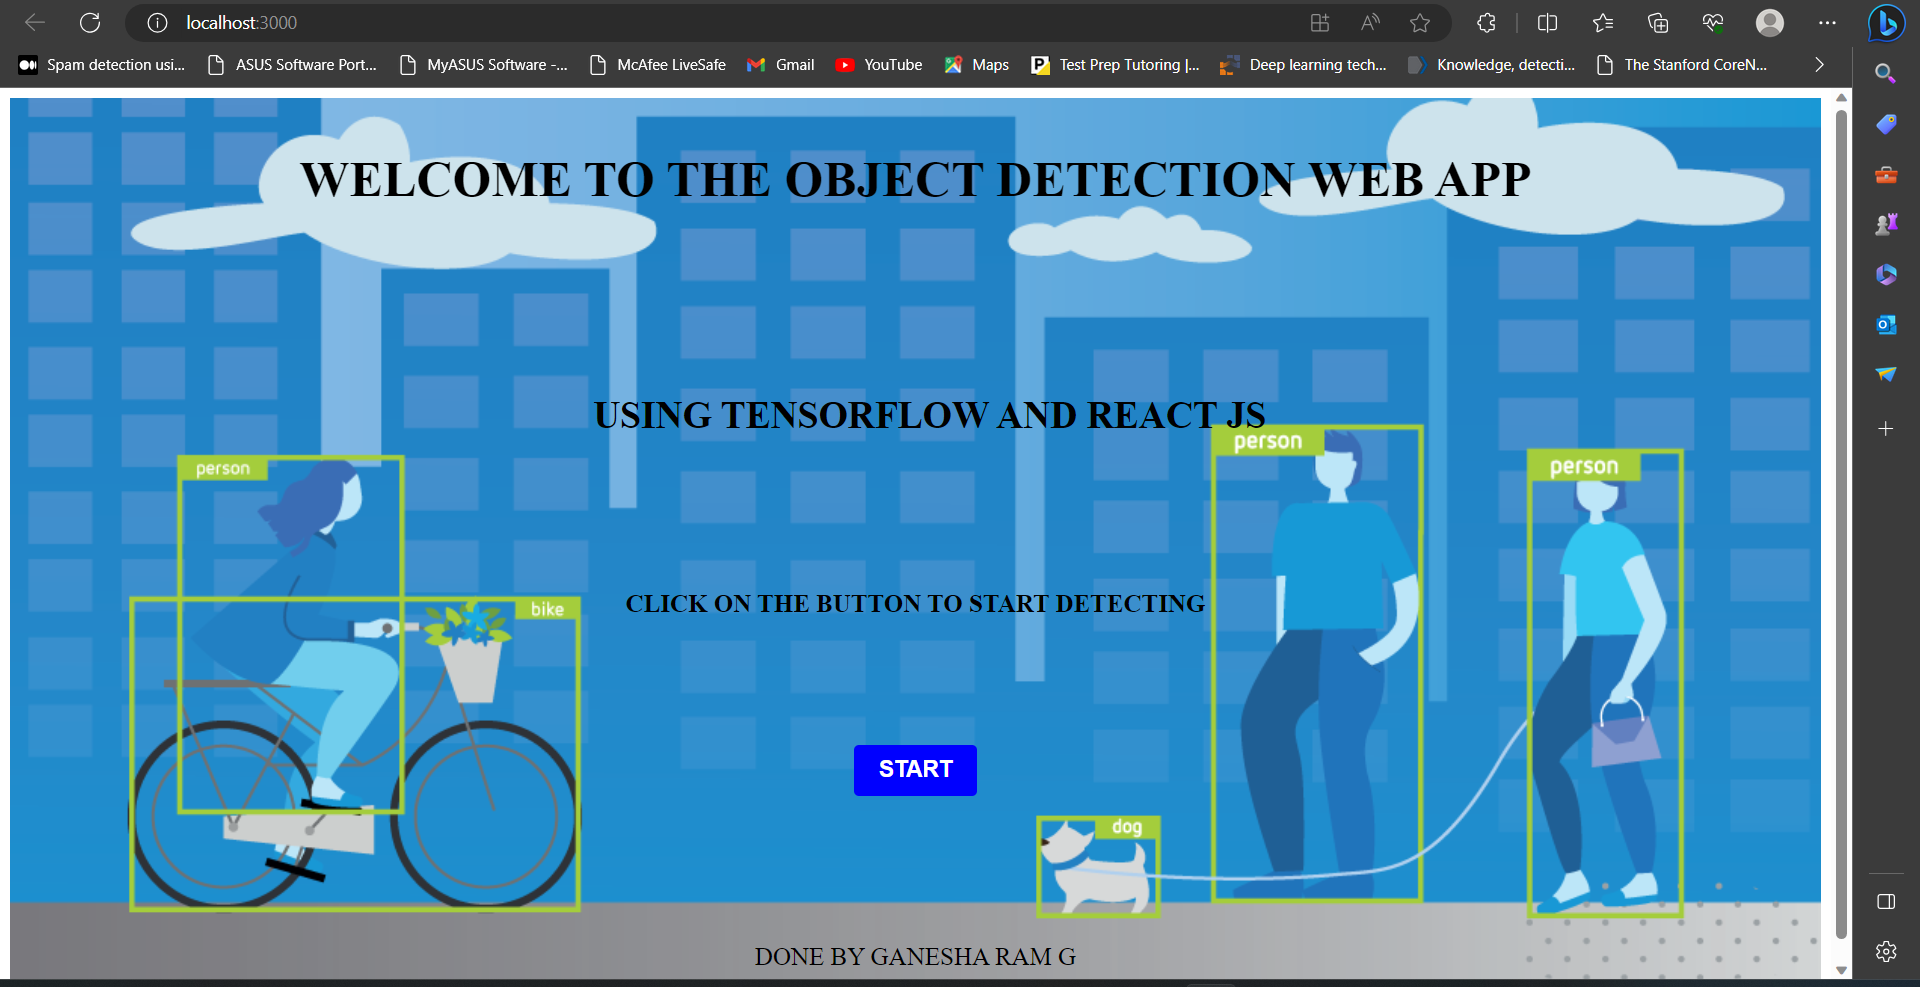Toggle sidebar visibility at the sidebar bottom

[x=1886, y=902]
